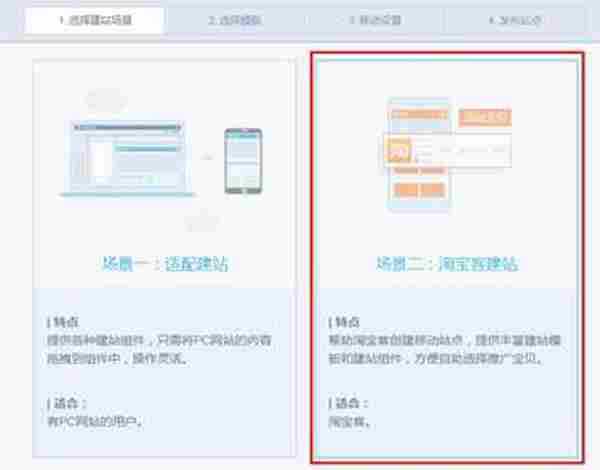Click the cloud graphic above the laptop
600x470 pixels.
[x=106, y=100]
